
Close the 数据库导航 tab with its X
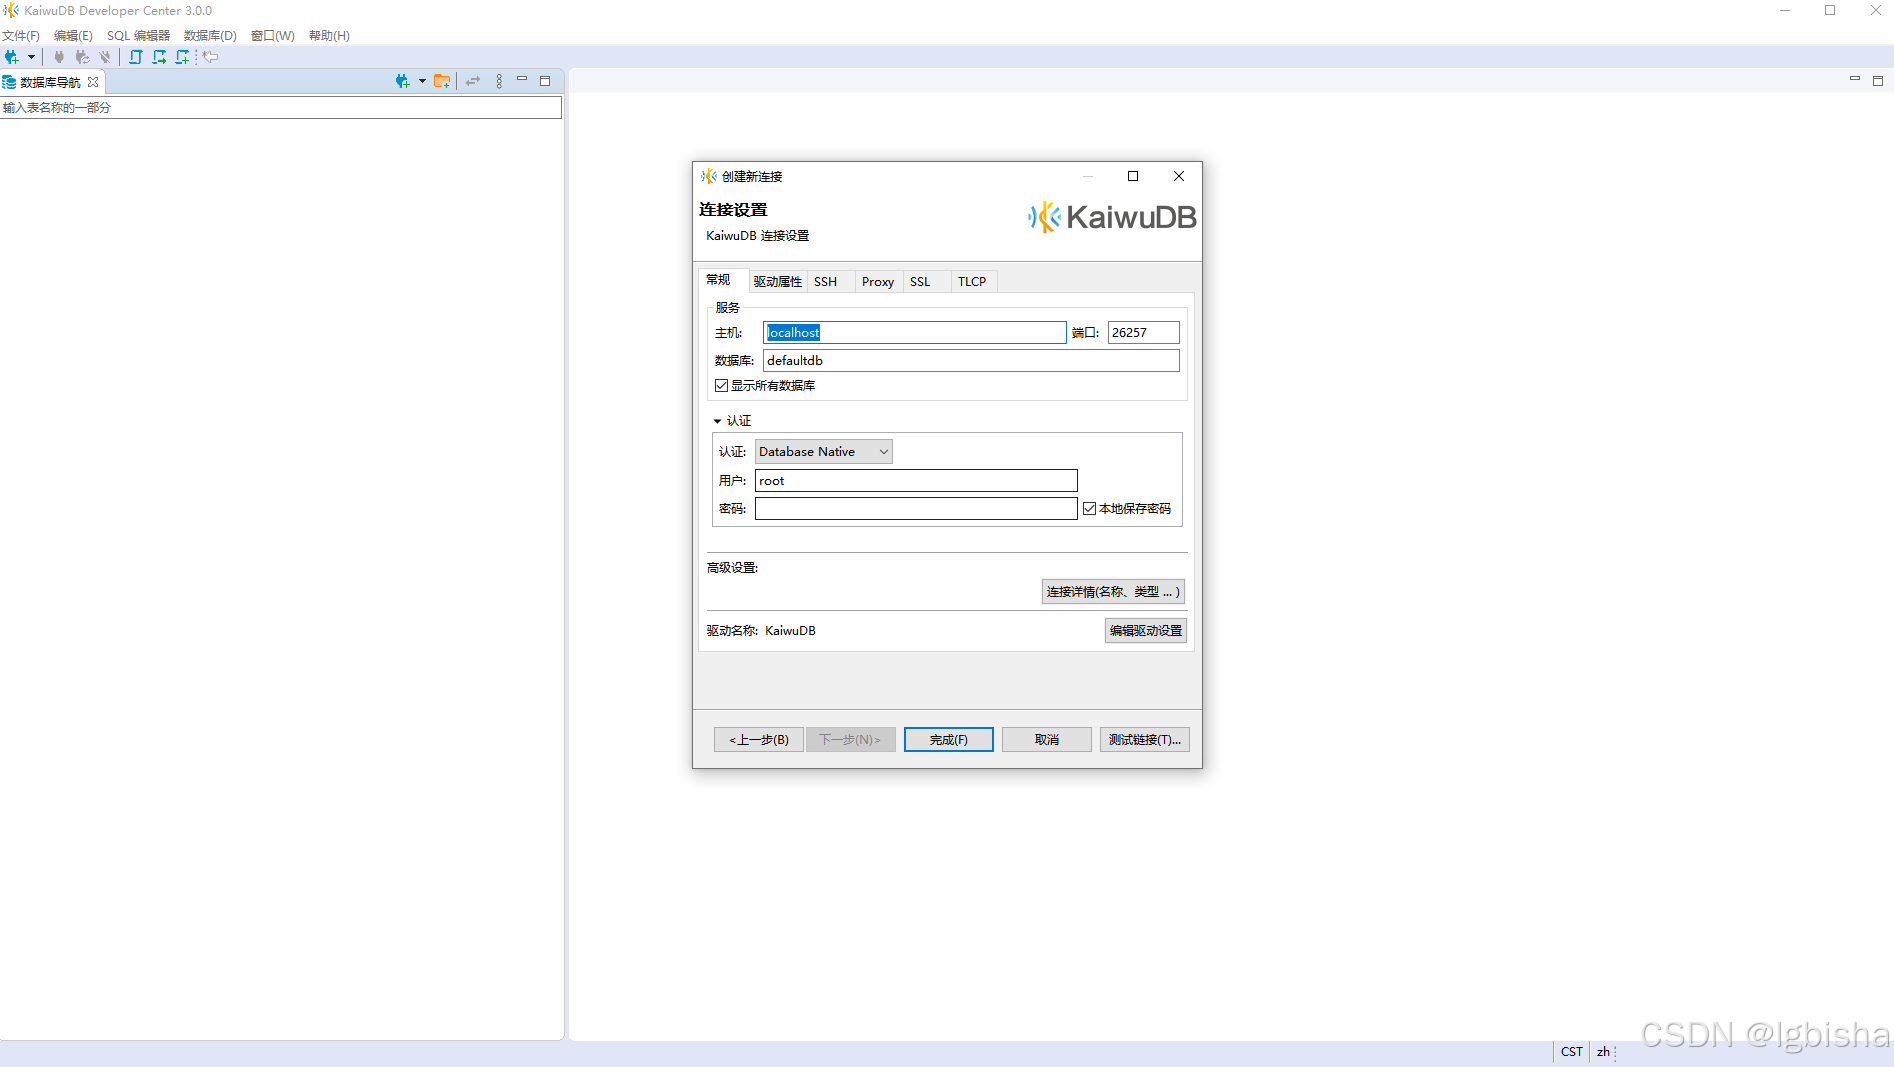[93, 82]
